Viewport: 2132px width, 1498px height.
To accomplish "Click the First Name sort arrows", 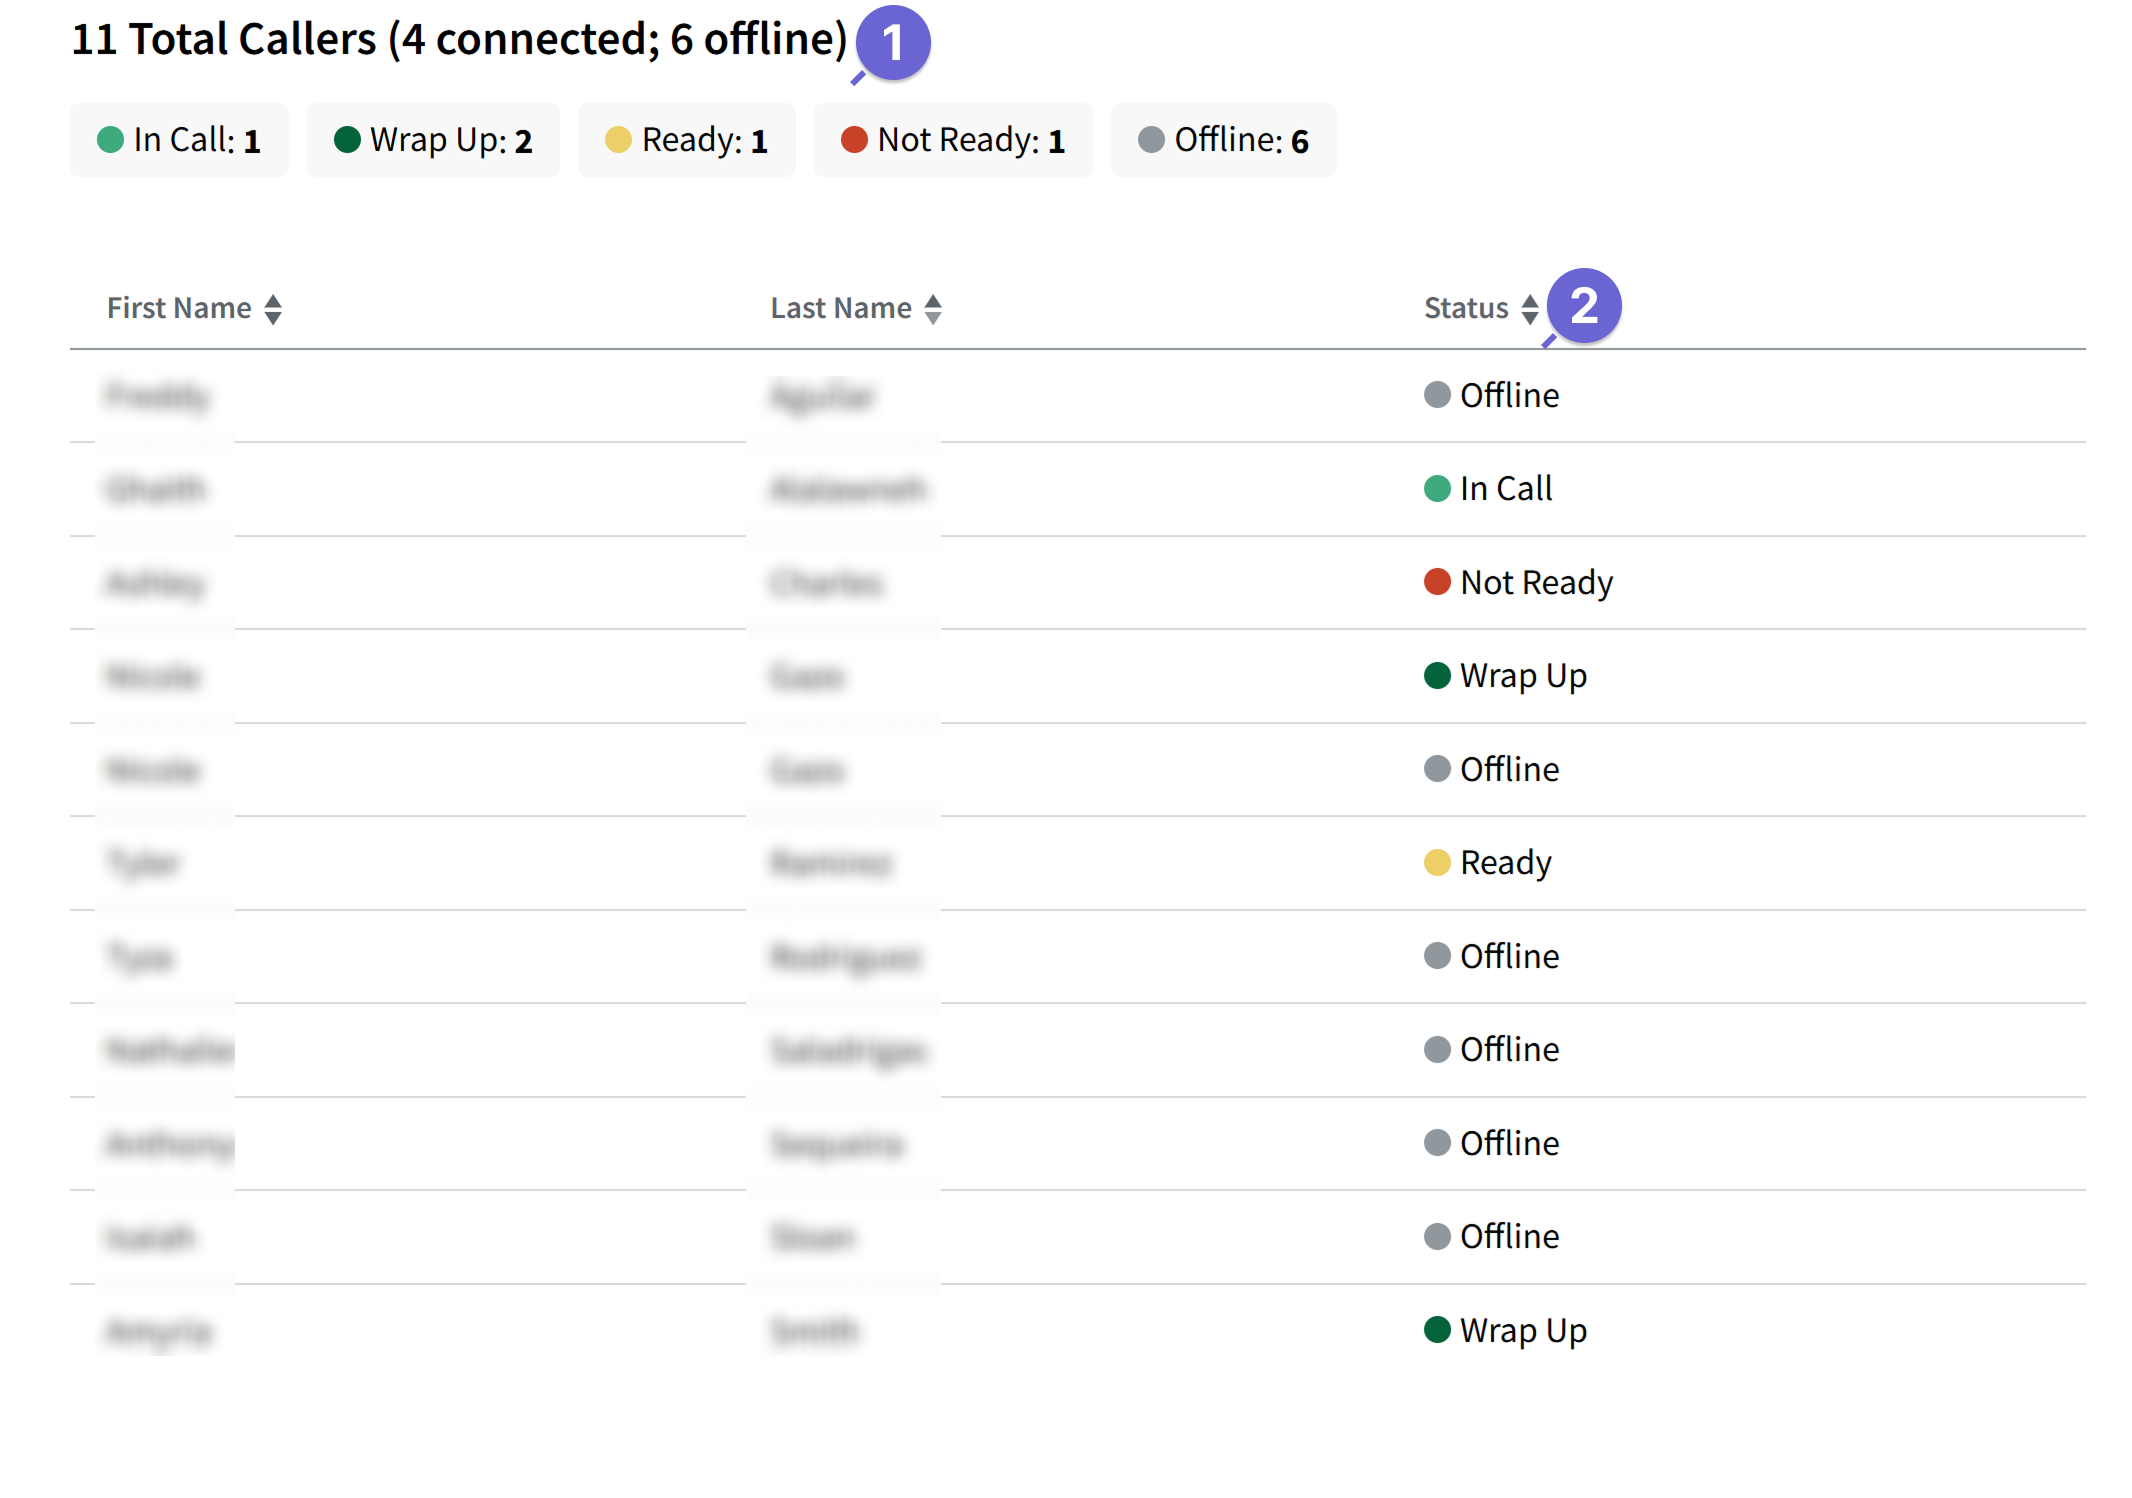I will coord(273,309).
